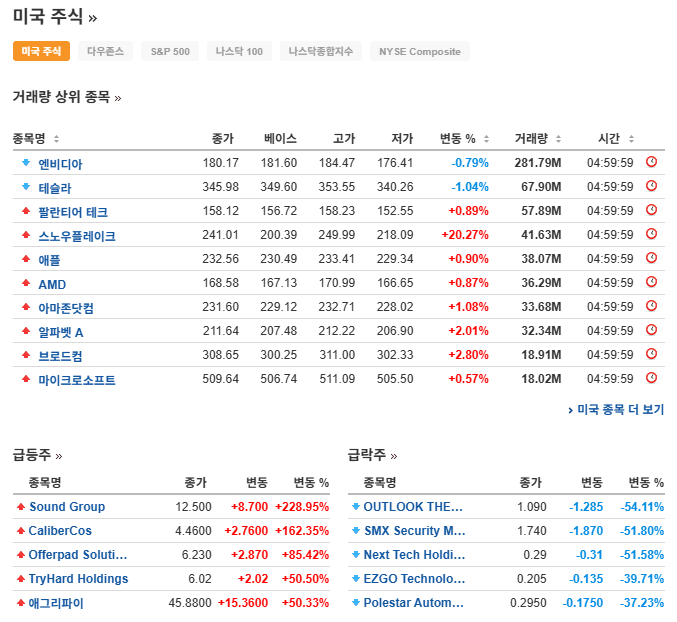The width and height of the screenshot is (677, 622).
Task: Open the 알파벳 A stock link
Action: [x=61, y=332]
